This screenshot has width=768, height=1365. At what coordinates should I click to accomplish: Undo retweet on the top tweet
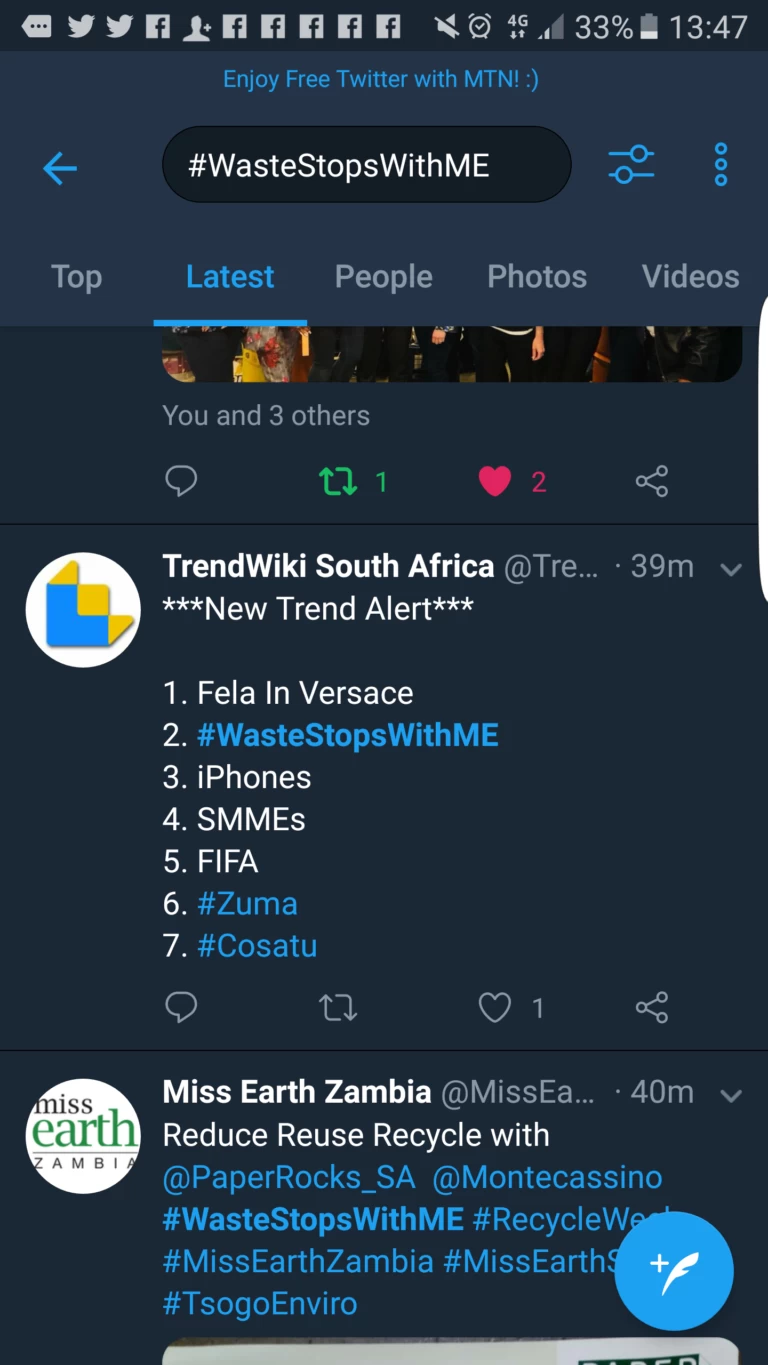pos(338,482)
